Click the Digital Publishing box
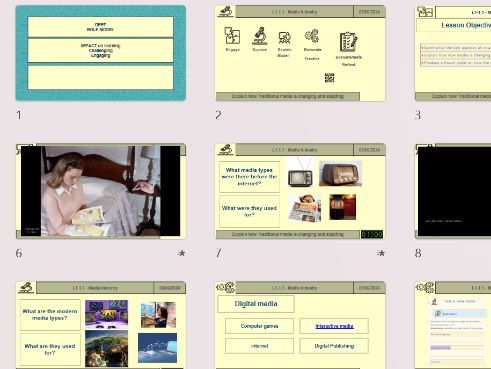Screen dimensions: 491x369 (334, 346)
